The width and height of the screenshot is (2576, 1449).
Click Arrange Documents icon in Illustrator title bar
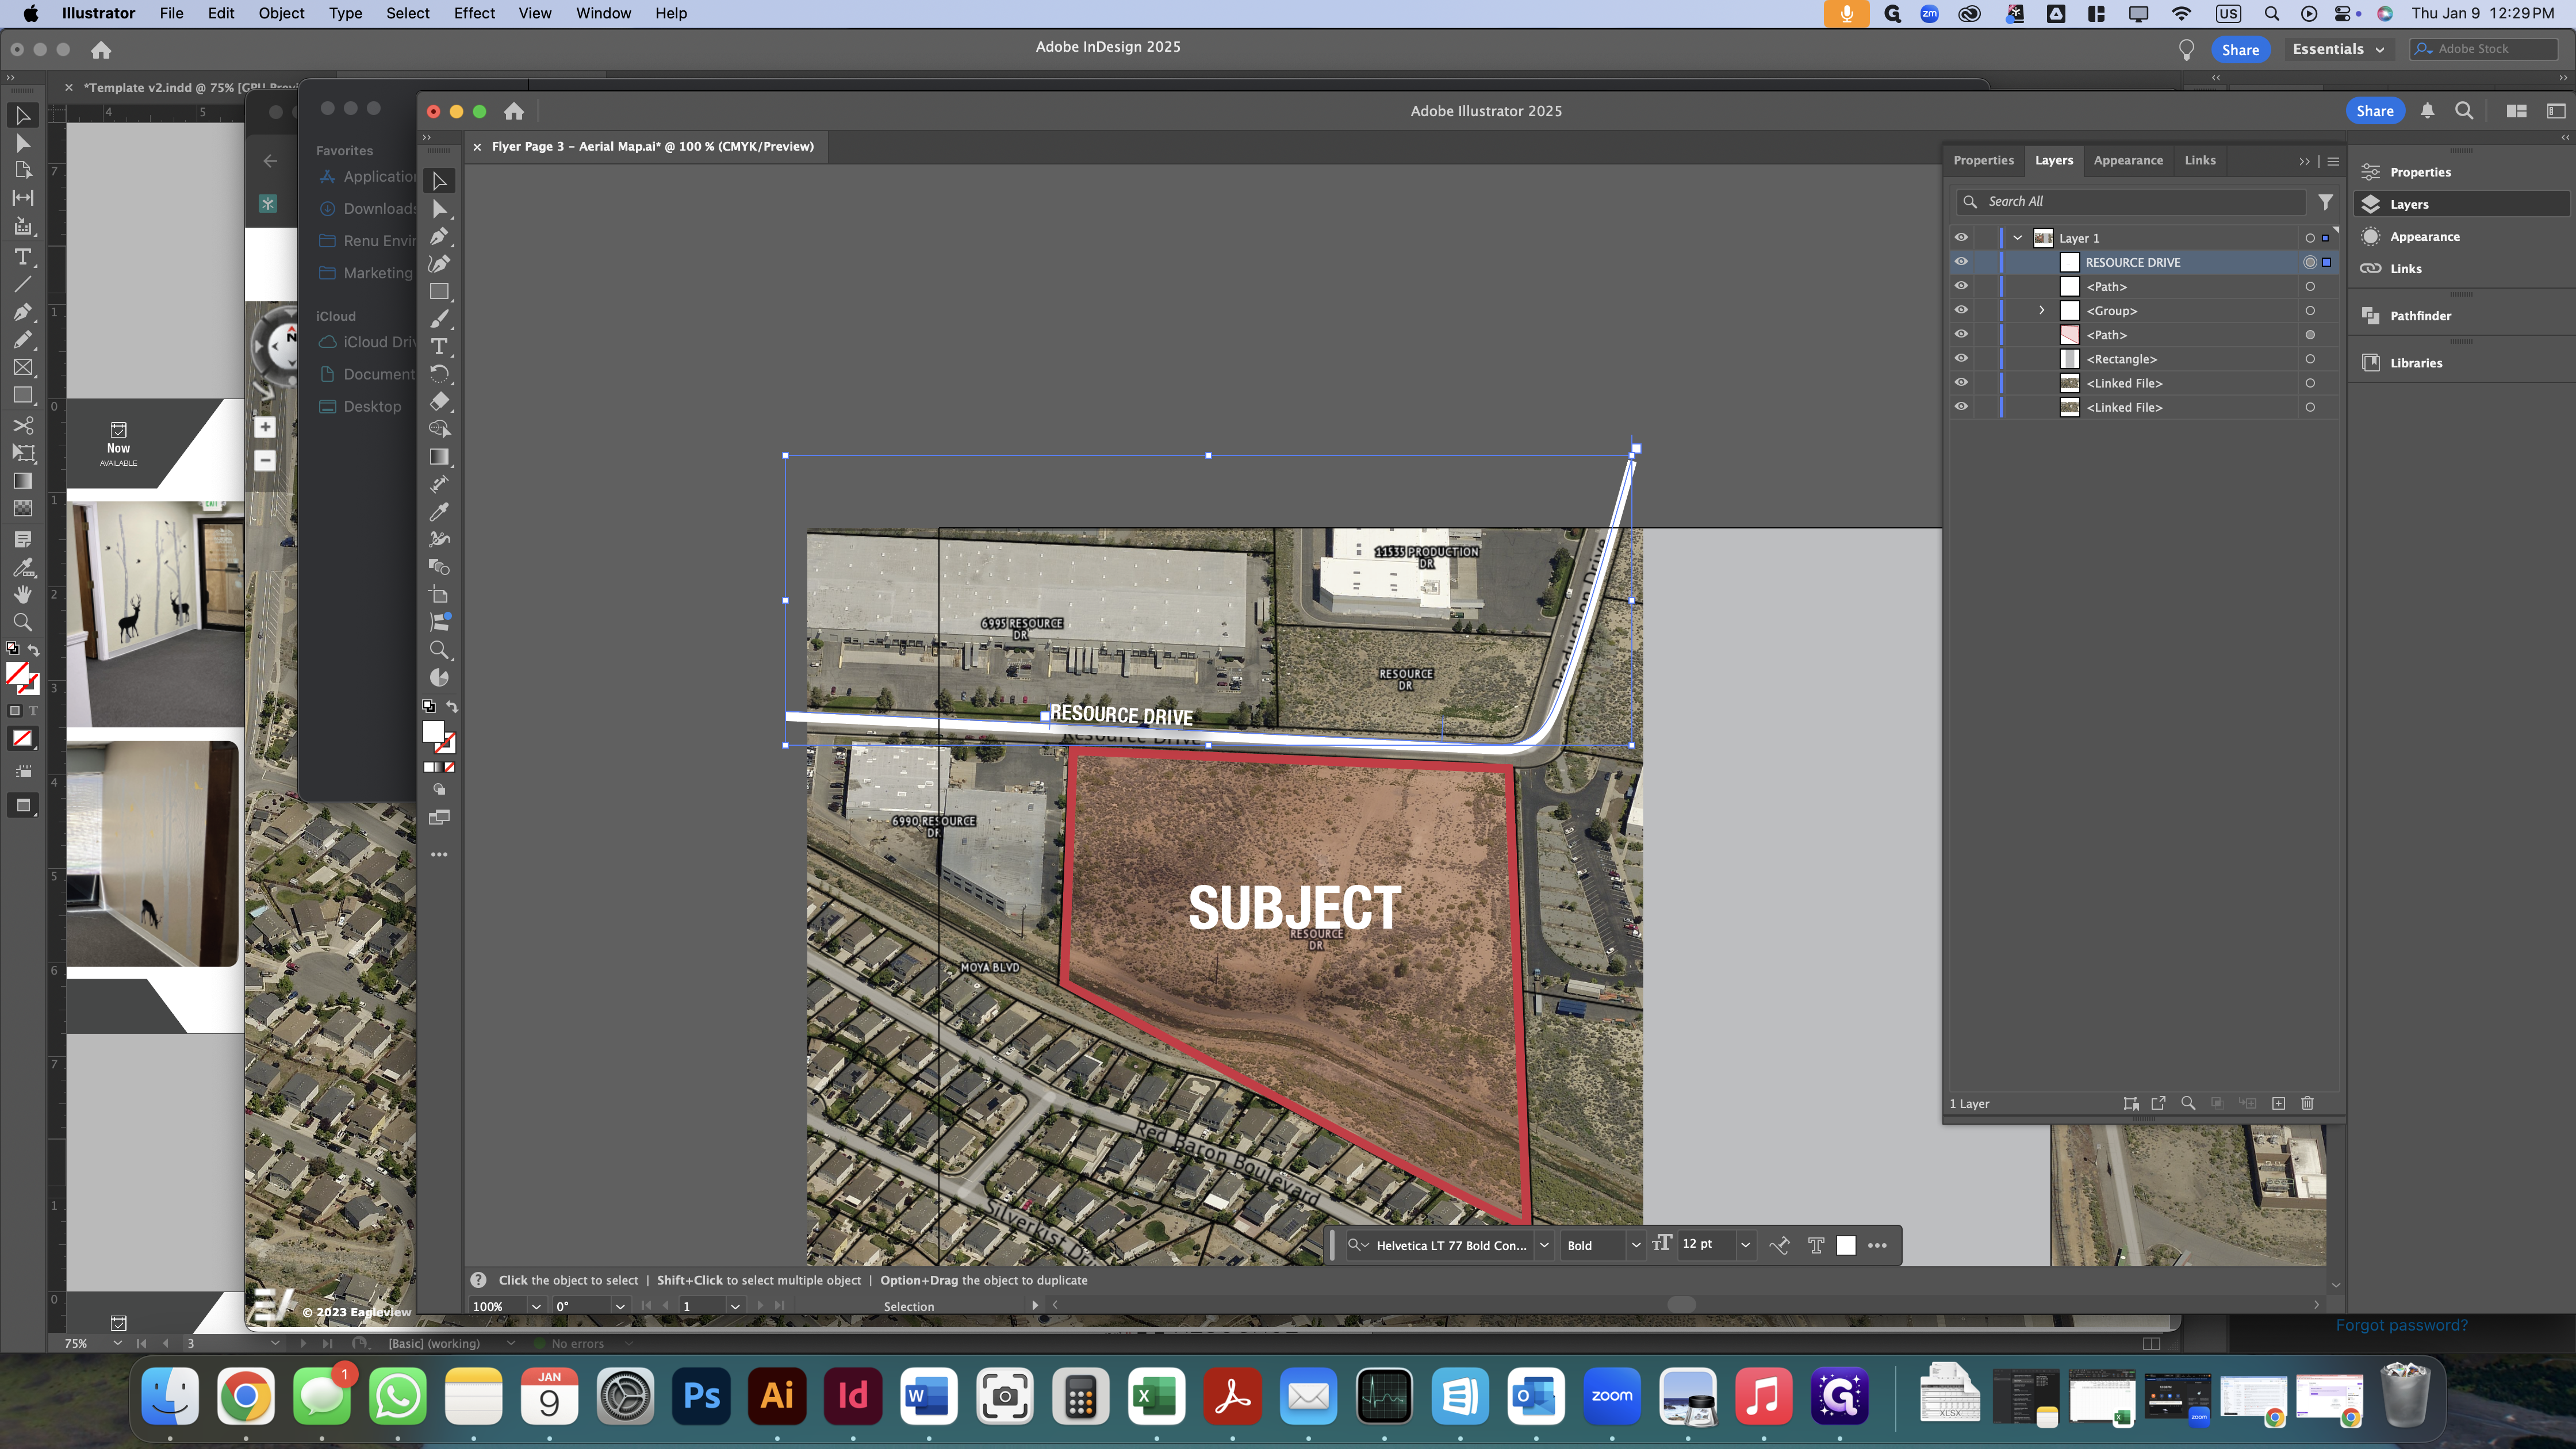pos(2517,111)
